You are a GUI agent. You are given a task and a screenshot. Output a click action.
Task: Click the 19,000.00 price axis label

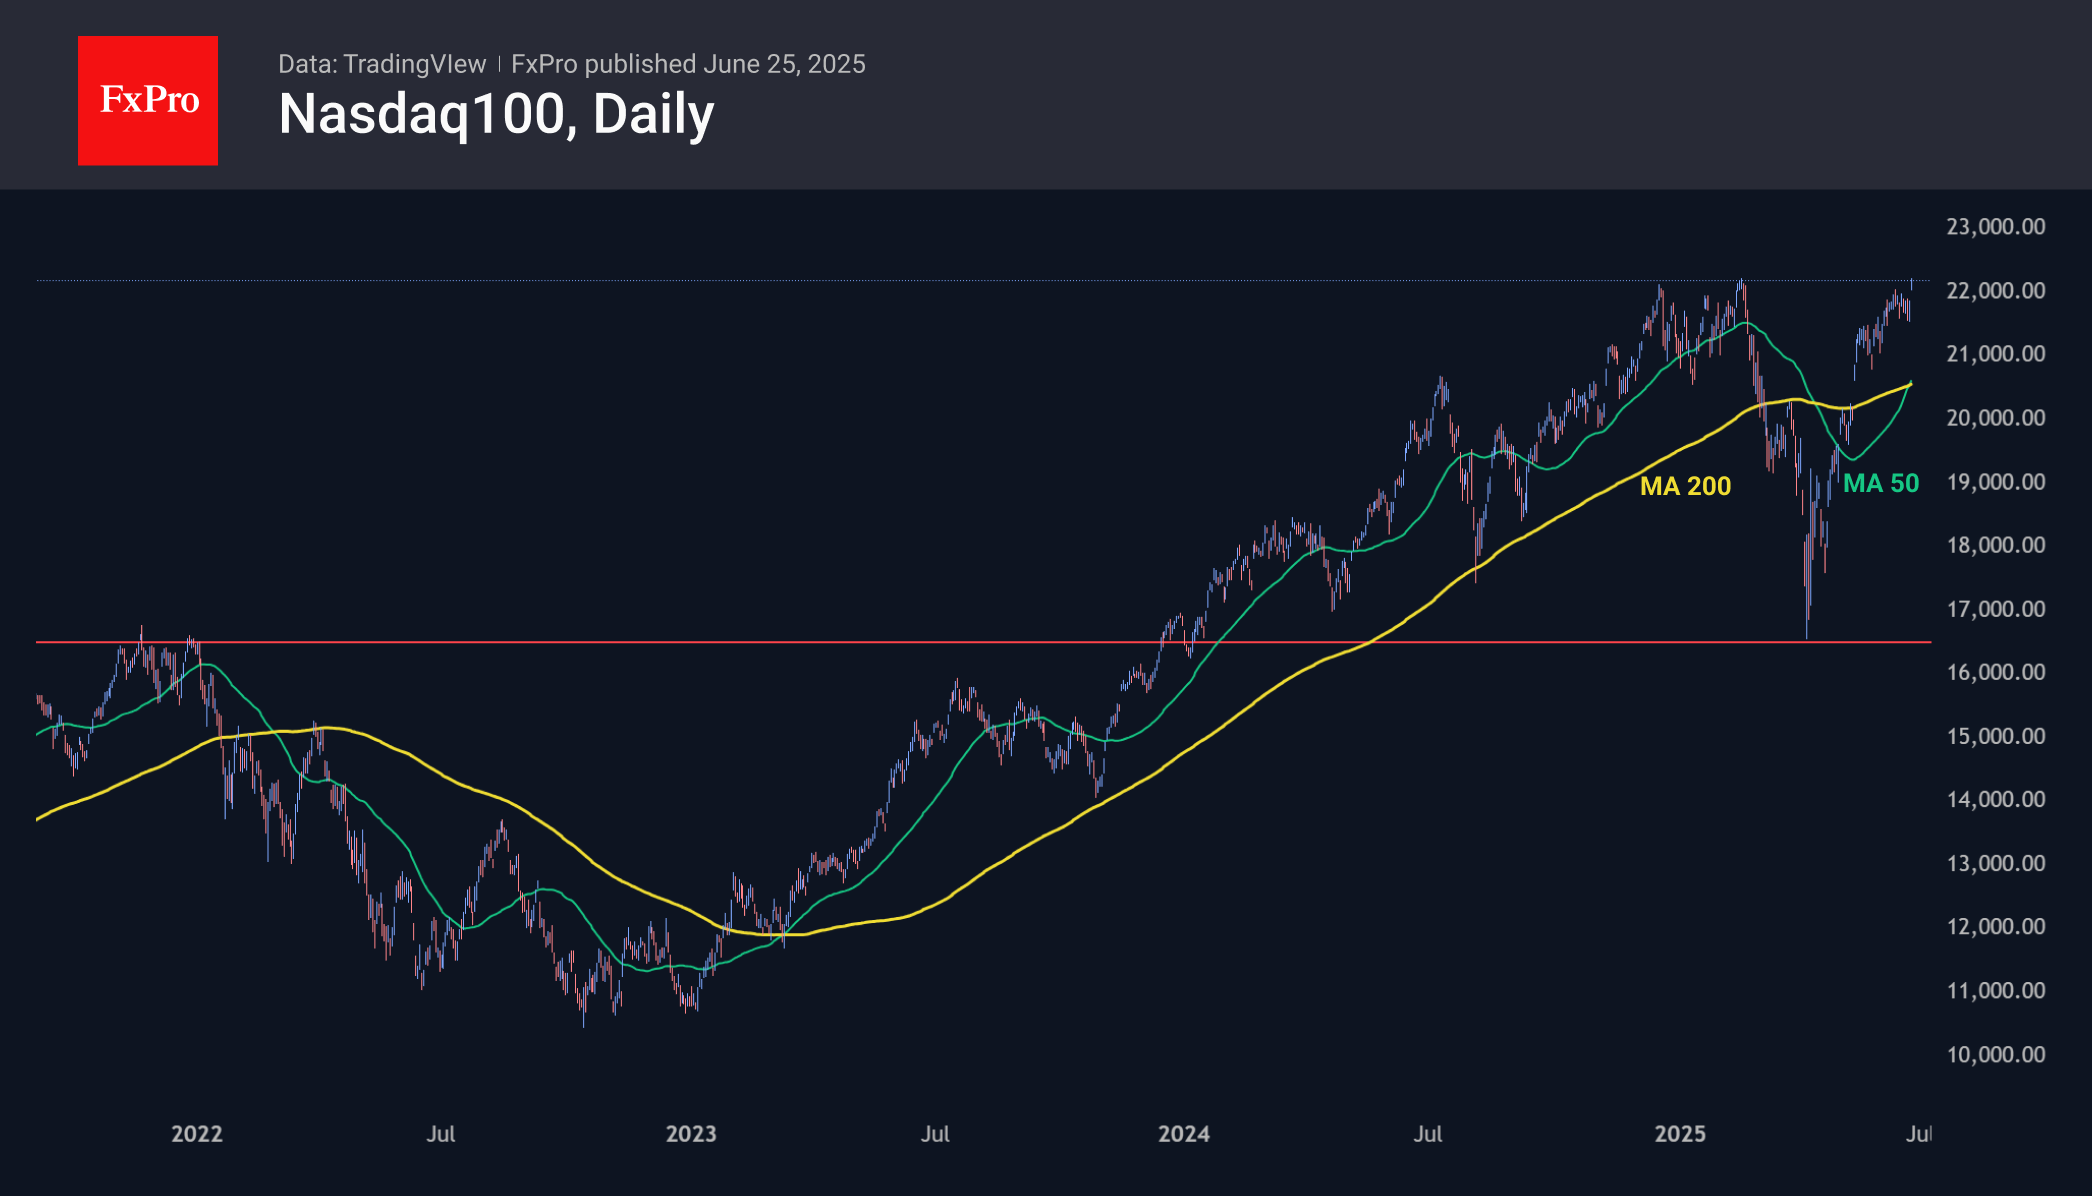click(1995, 482)
